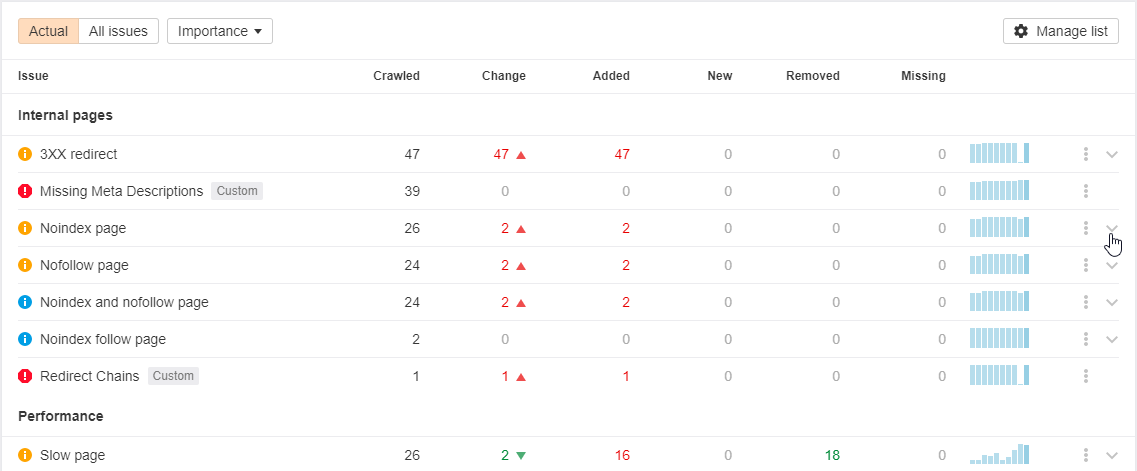
Task: Open the 3XX redirect issue
Action: 78,154
